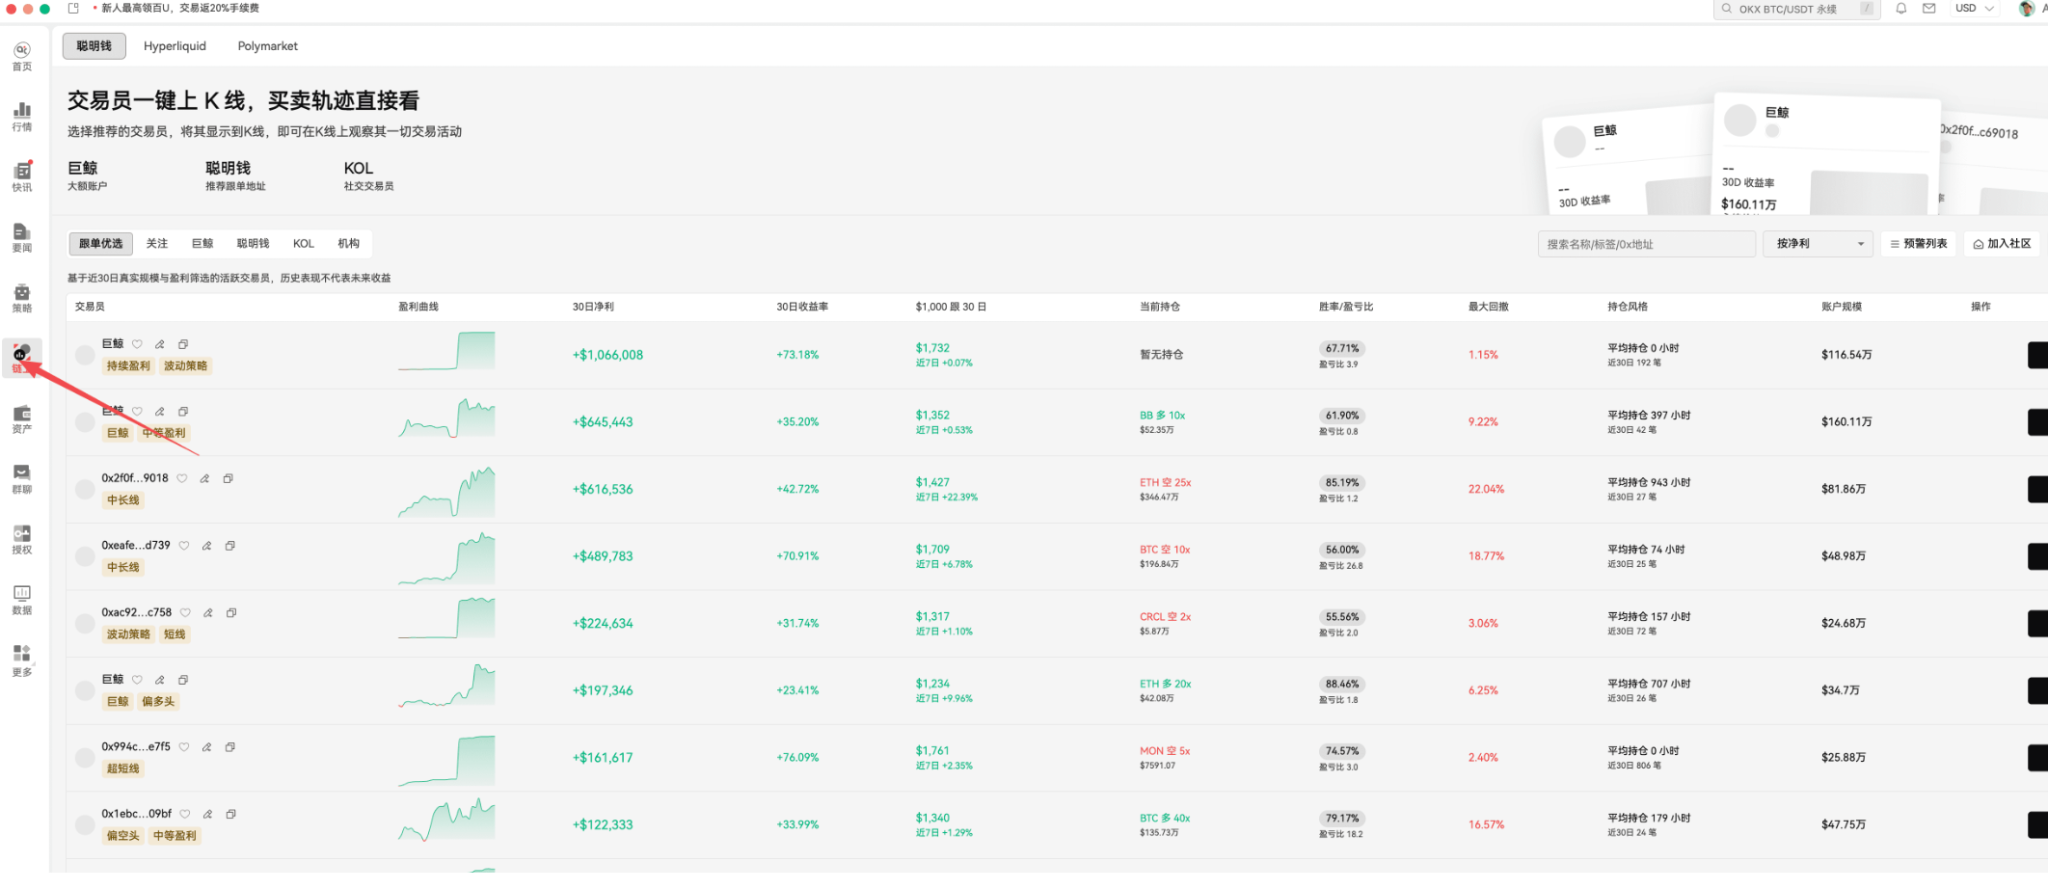Select the 关注 filter tab
The image size is (2048, 873).
157,243
